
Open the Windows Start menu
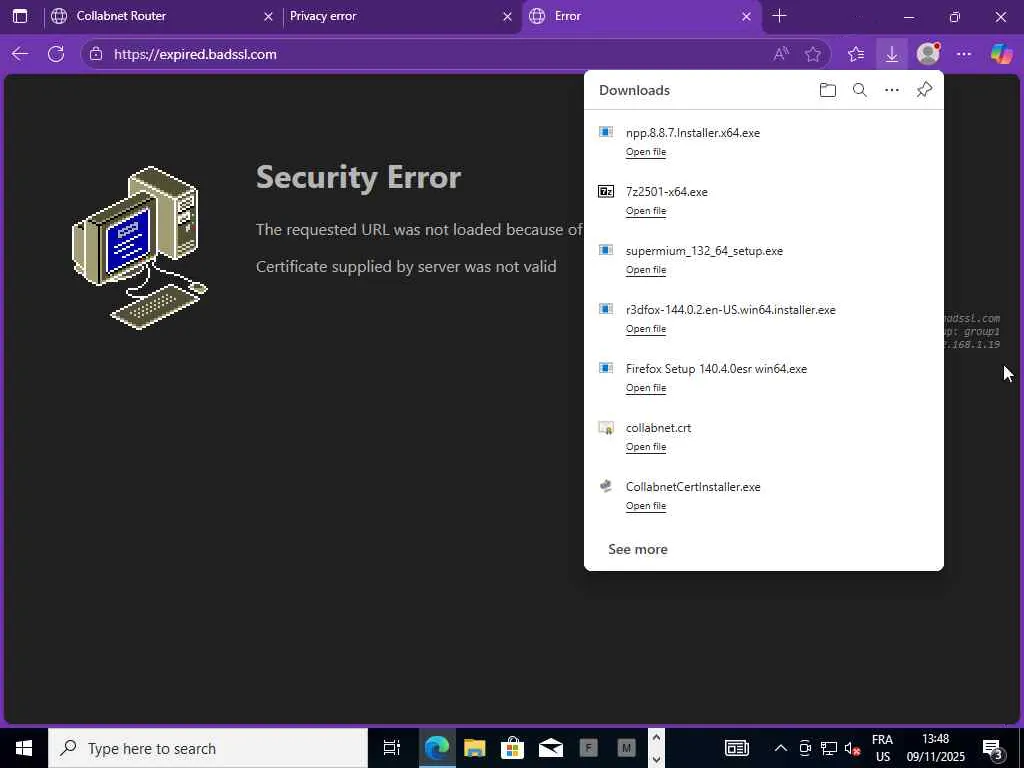click(x=24, y=748)
